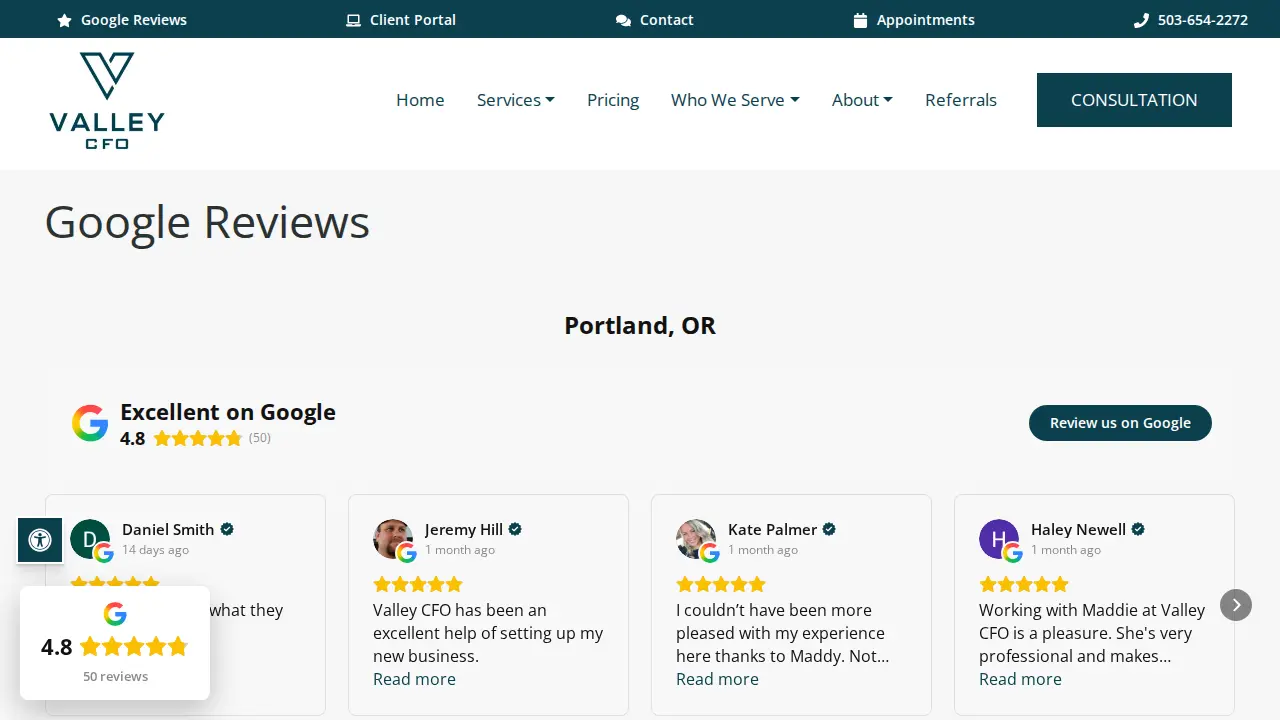Click the (50) review count text
The height and width of the screenshot is (720, 1280).
point(260,438)
